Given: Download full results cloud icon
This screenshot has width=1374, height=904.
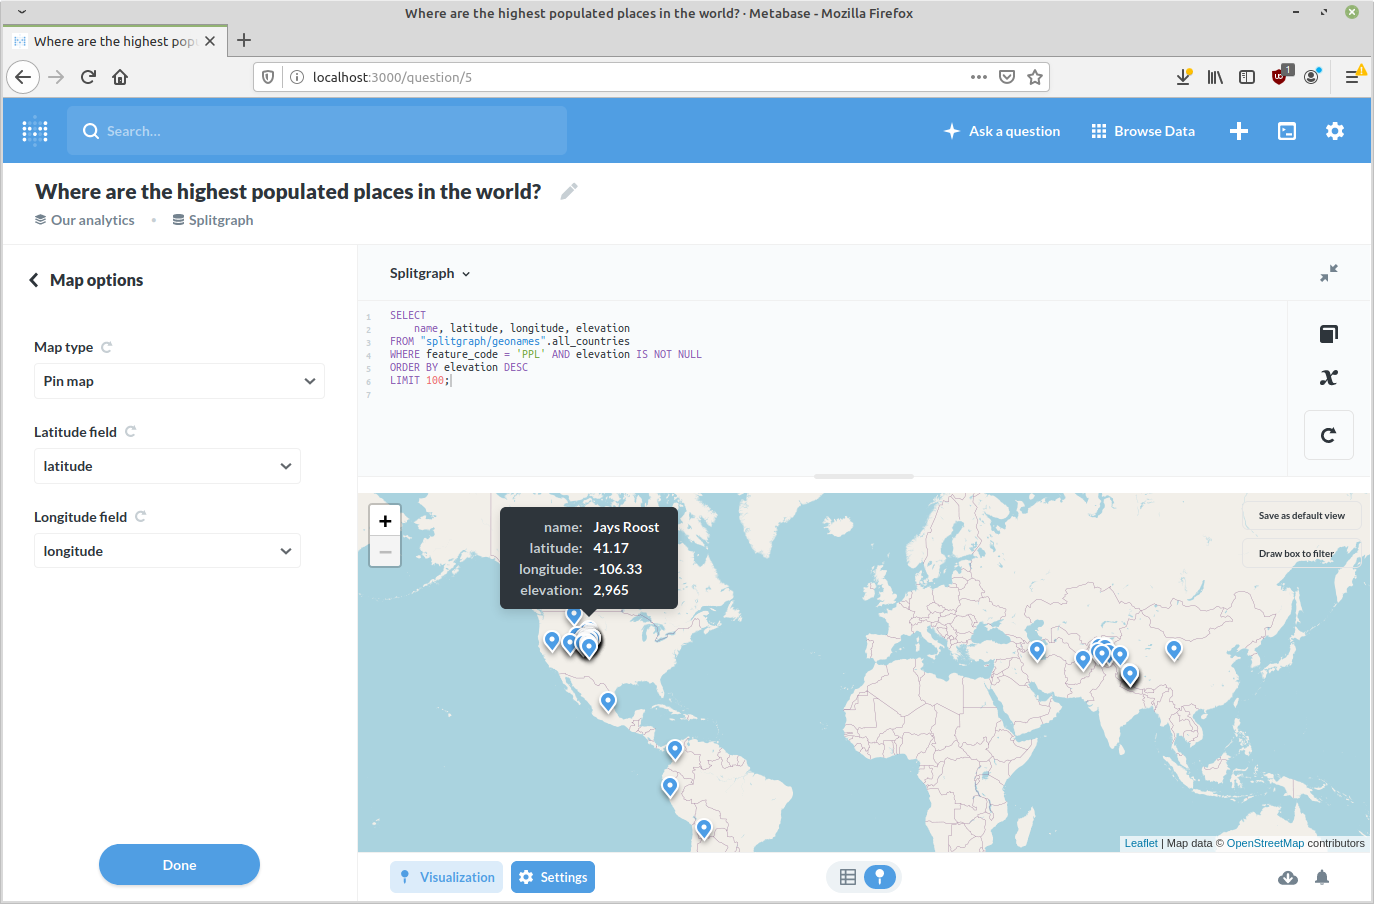Looking at the screenshot, I should pos(1288,877).
